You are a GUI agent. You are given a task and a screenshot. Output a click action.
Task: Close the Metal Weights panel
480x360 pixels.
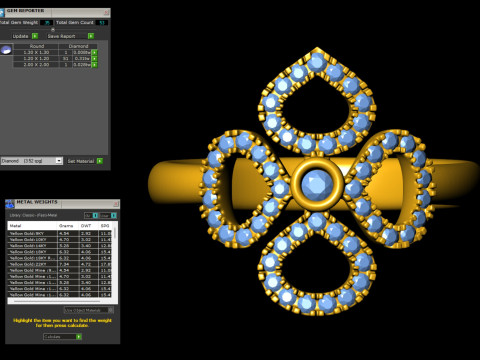tap(116, 203)
